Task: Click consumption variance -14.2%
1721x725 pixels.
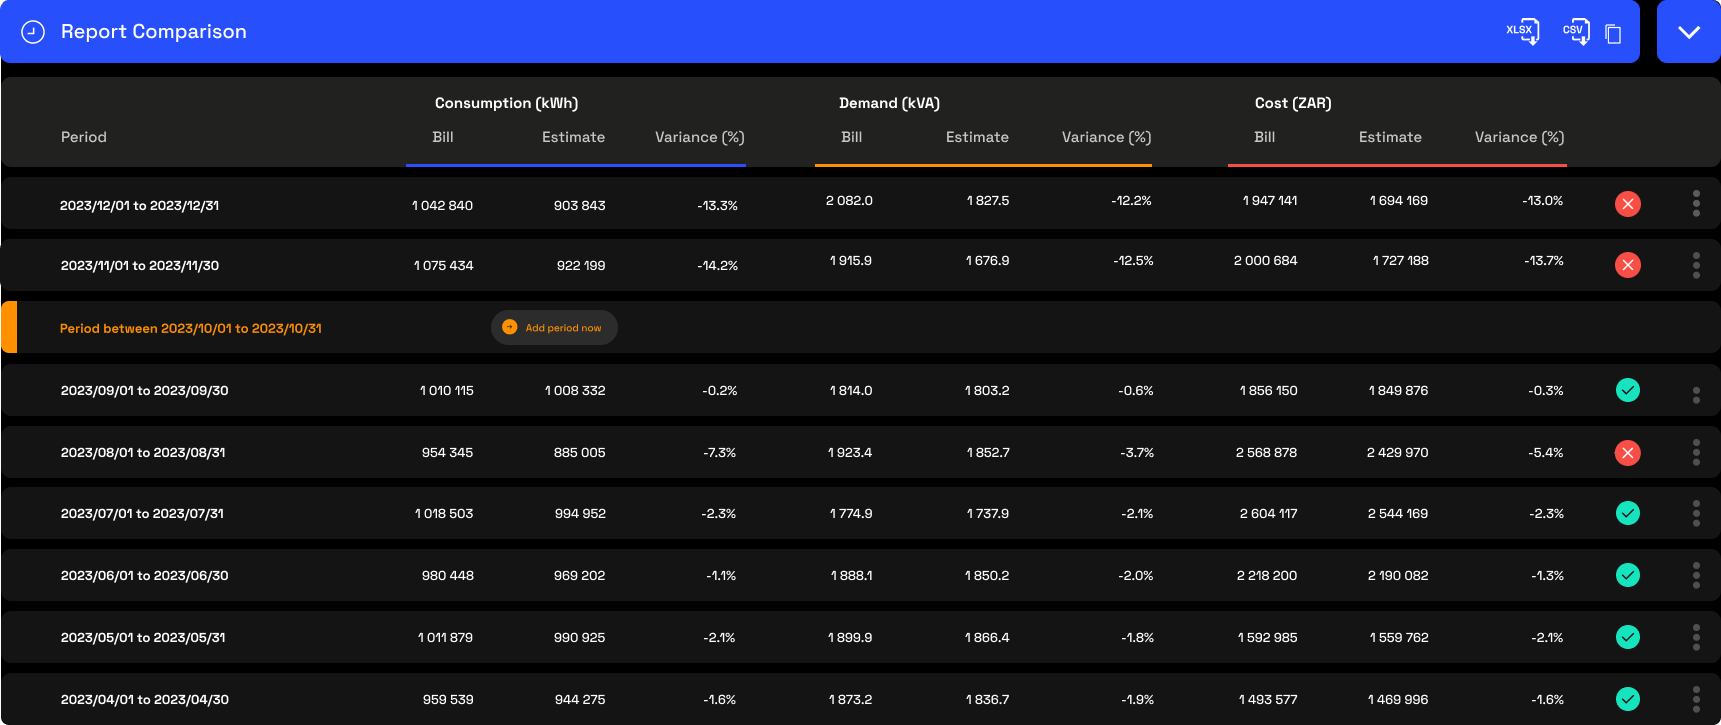Action: pyautogui.click(x=718, y=265)
